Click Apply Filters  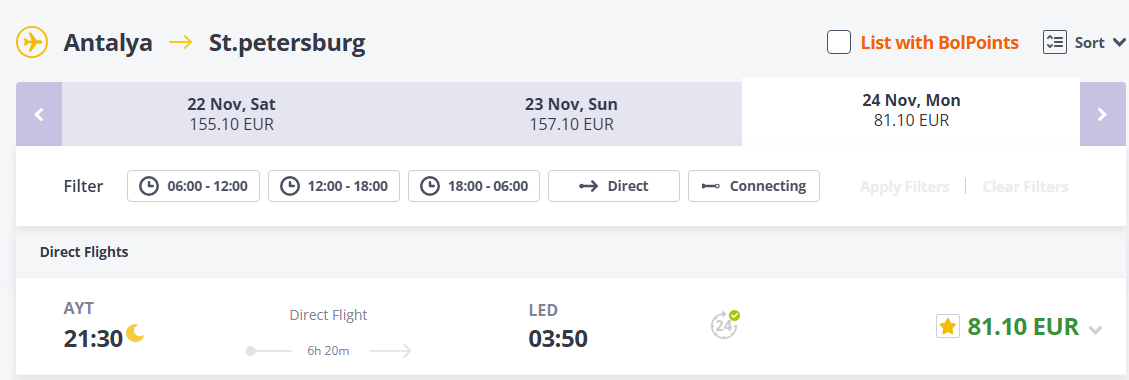(904, 187)
